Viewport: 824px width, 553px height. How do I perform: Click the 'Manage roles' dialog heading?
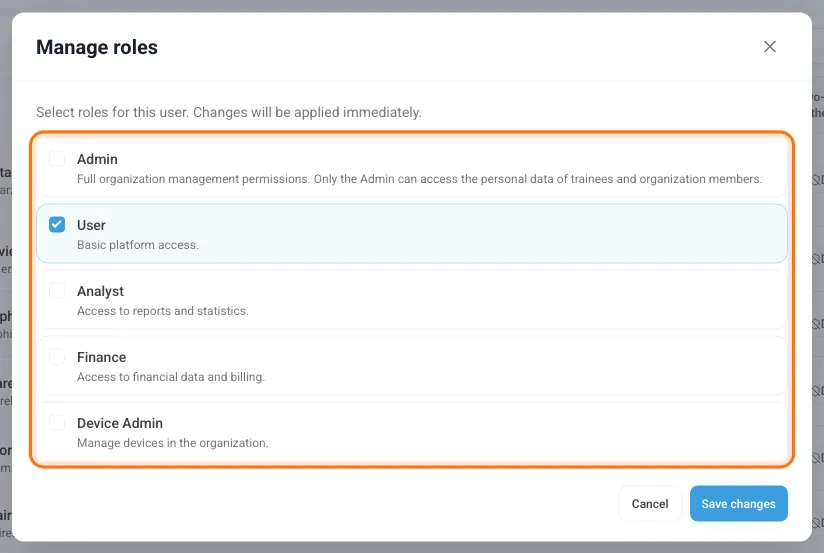pyautogui.click(x=97, y=47)
